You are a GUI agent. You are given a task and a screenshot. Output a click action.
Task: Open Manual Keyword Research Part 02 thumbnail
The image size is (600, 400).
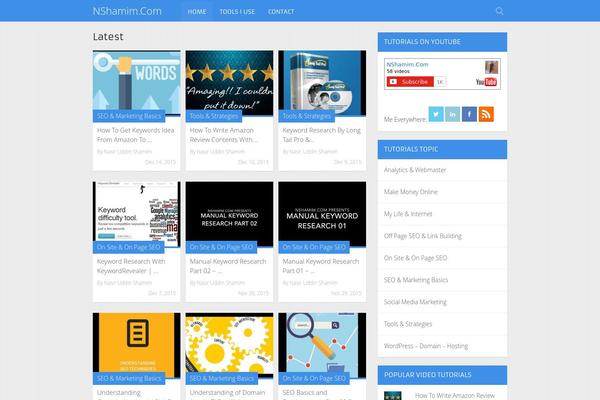tap(230, 212)
